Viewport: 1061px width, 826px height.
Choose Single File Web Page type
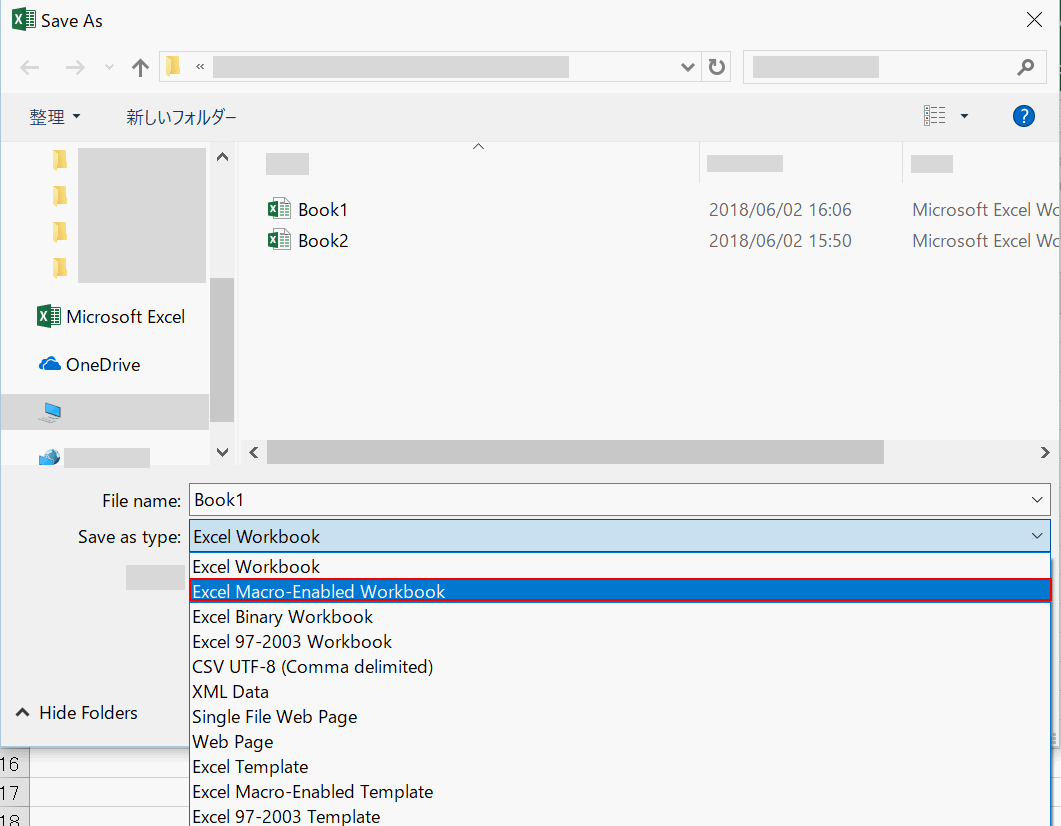620,716
